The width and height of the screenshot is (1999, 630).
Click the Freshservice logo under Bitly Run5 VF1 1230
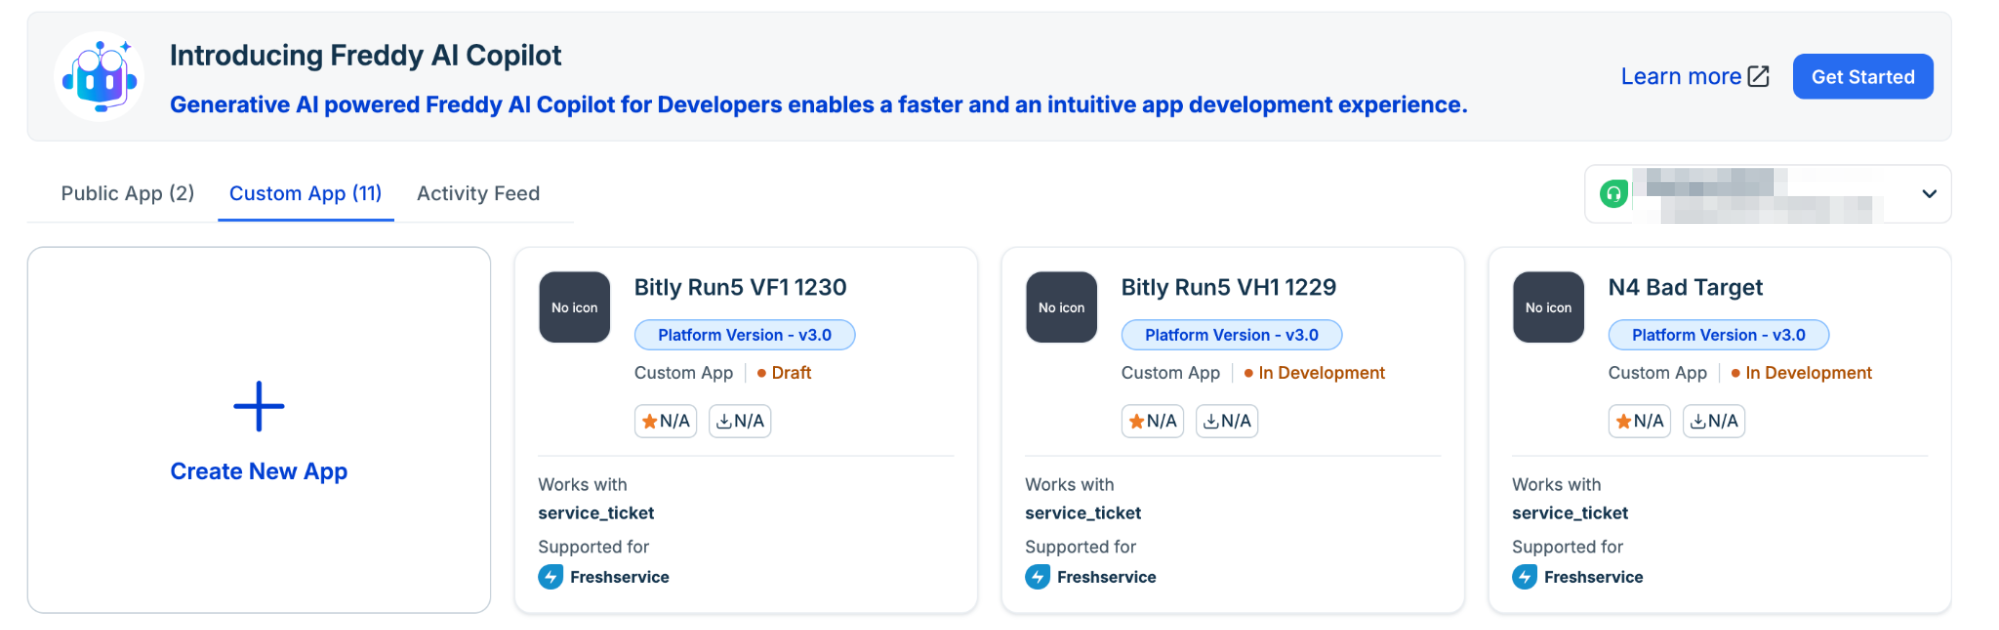pyautogui.click(x=551, y=577)
